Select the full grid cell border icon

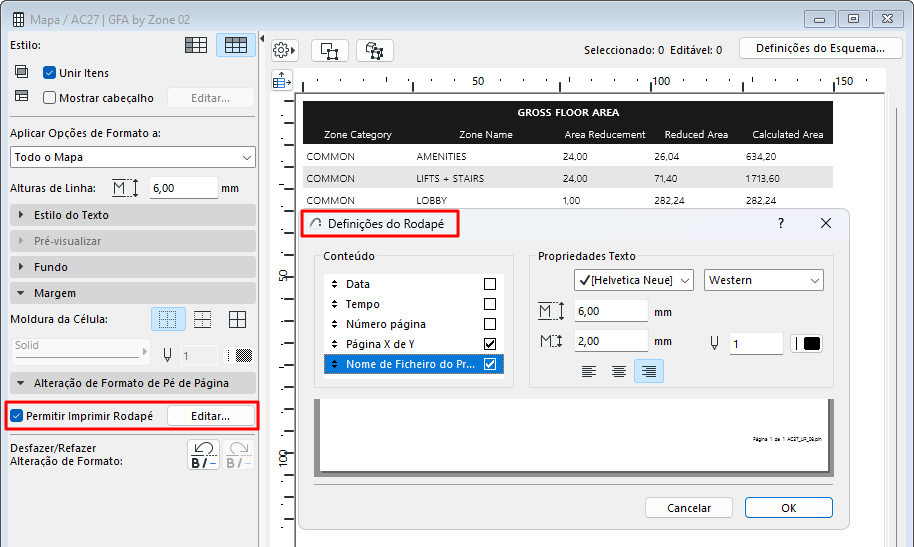[237, 319]
